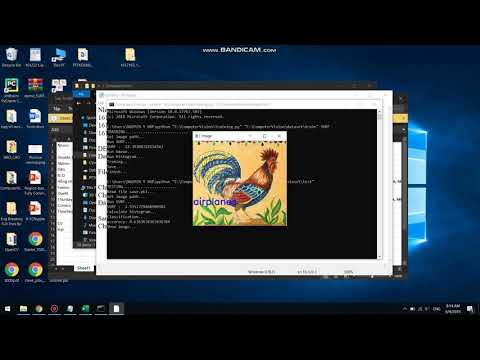
Task: Click the rooster picture in the image window
Action: click(x=240, y=183)
